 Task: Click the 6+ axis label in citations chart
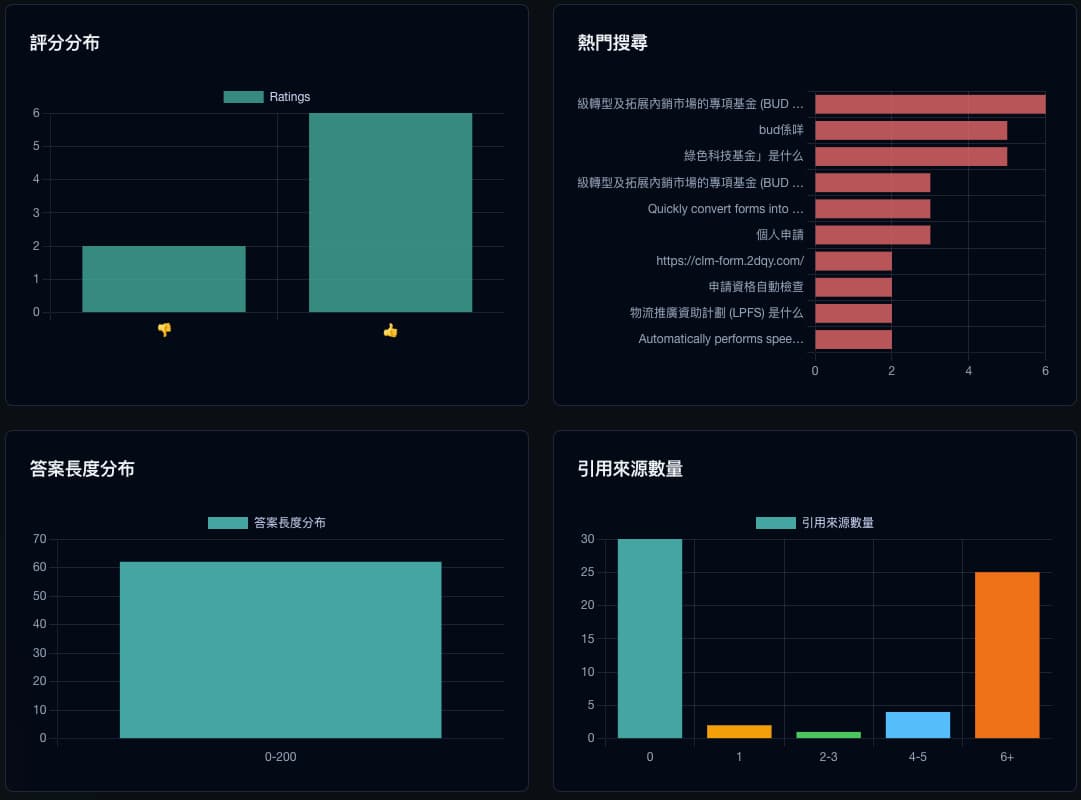tap(1007, 757)
